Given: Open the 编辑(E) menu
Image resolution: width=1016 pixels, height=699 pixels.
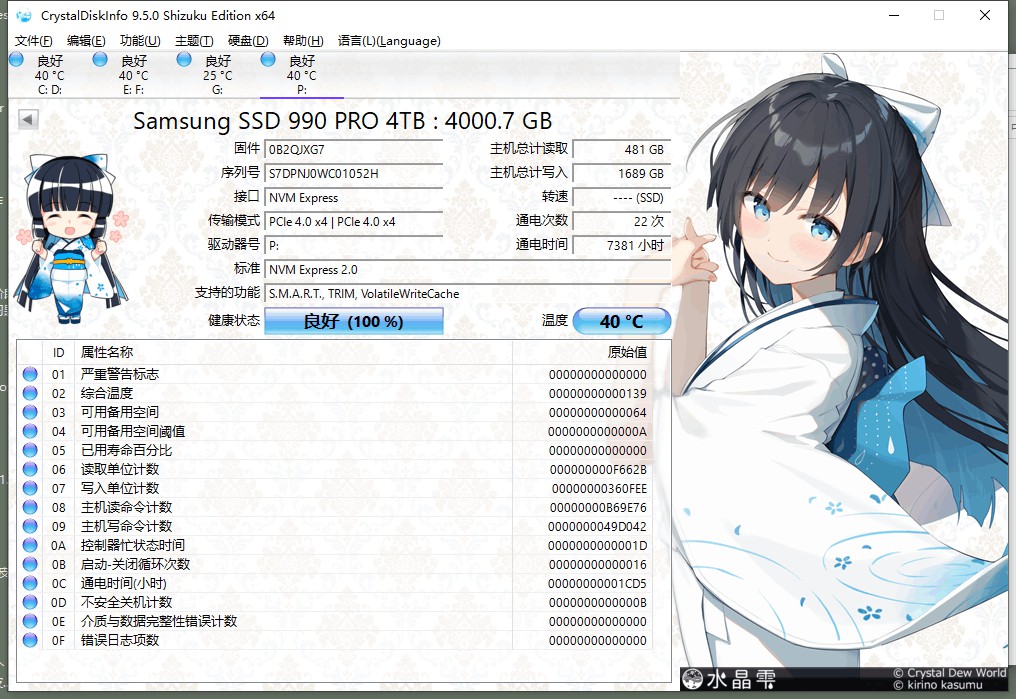Looking at the screenshot, I should point(86,41).
